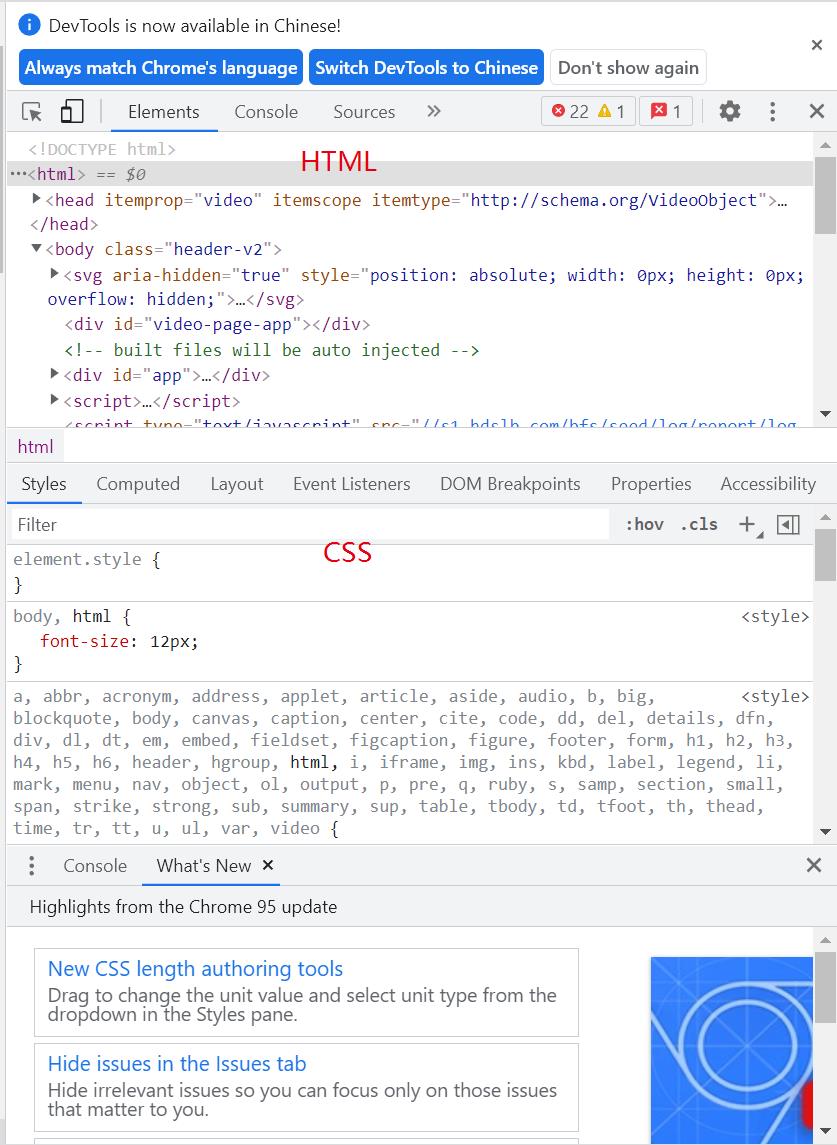Viewport: 837px width, 1145px height.
Task: Click What's New drawer scrollbar thumb
Action: (825, 987)
